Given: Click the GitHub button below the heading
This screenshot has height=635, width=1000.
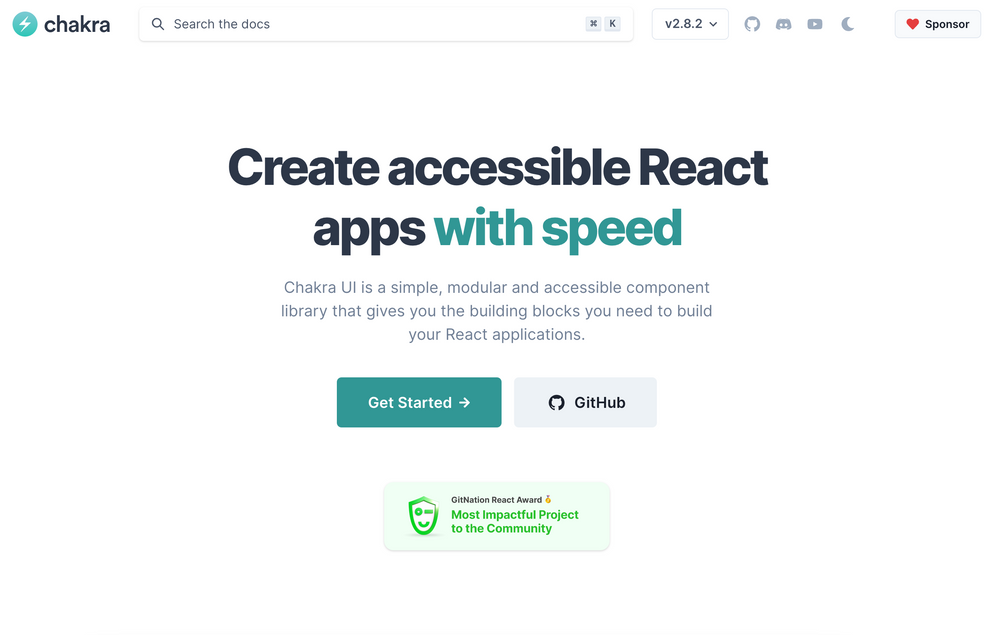Looking at the screenshot, I should click(x=585, y=402).
